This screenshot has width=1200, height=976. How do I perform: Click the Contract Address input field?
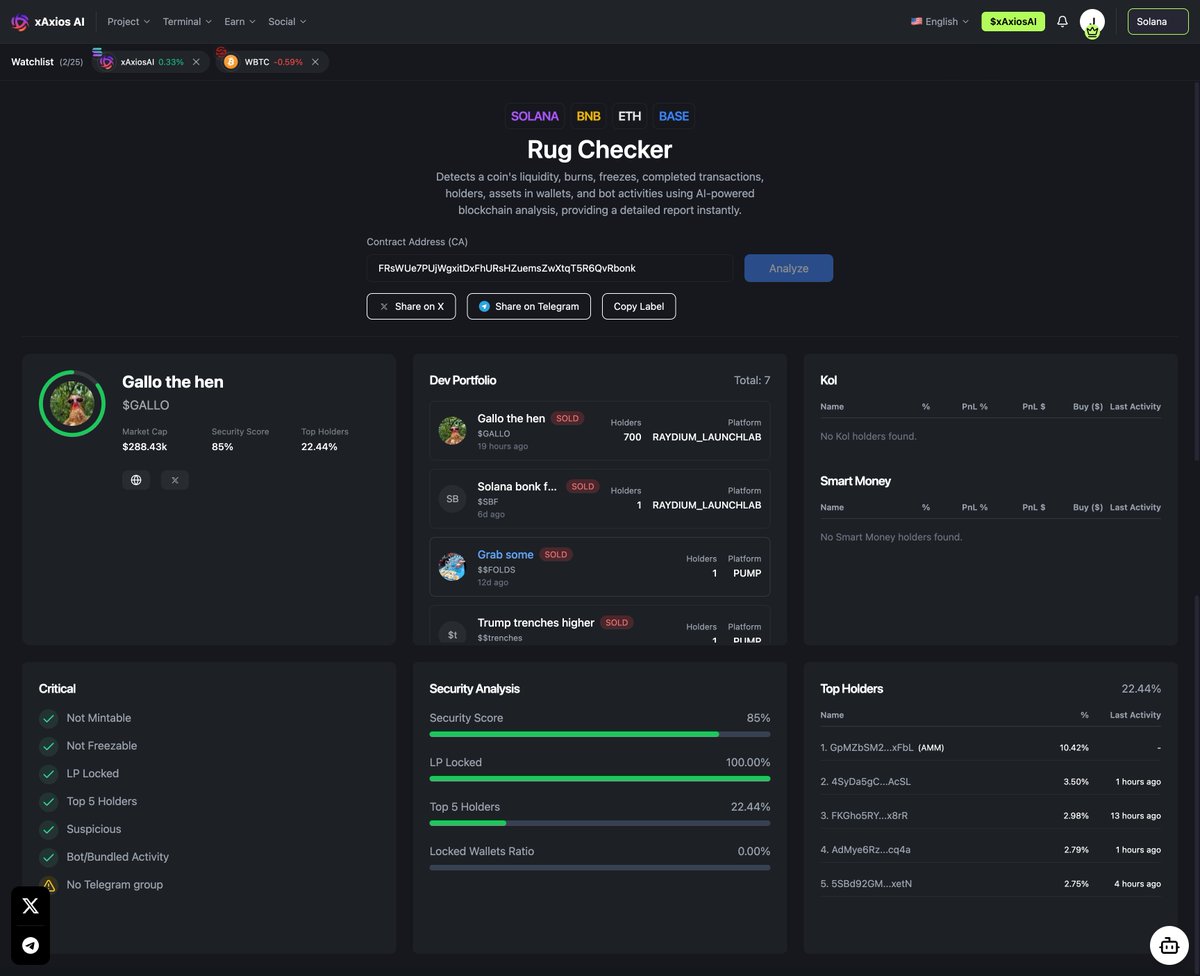click(550, 268)
